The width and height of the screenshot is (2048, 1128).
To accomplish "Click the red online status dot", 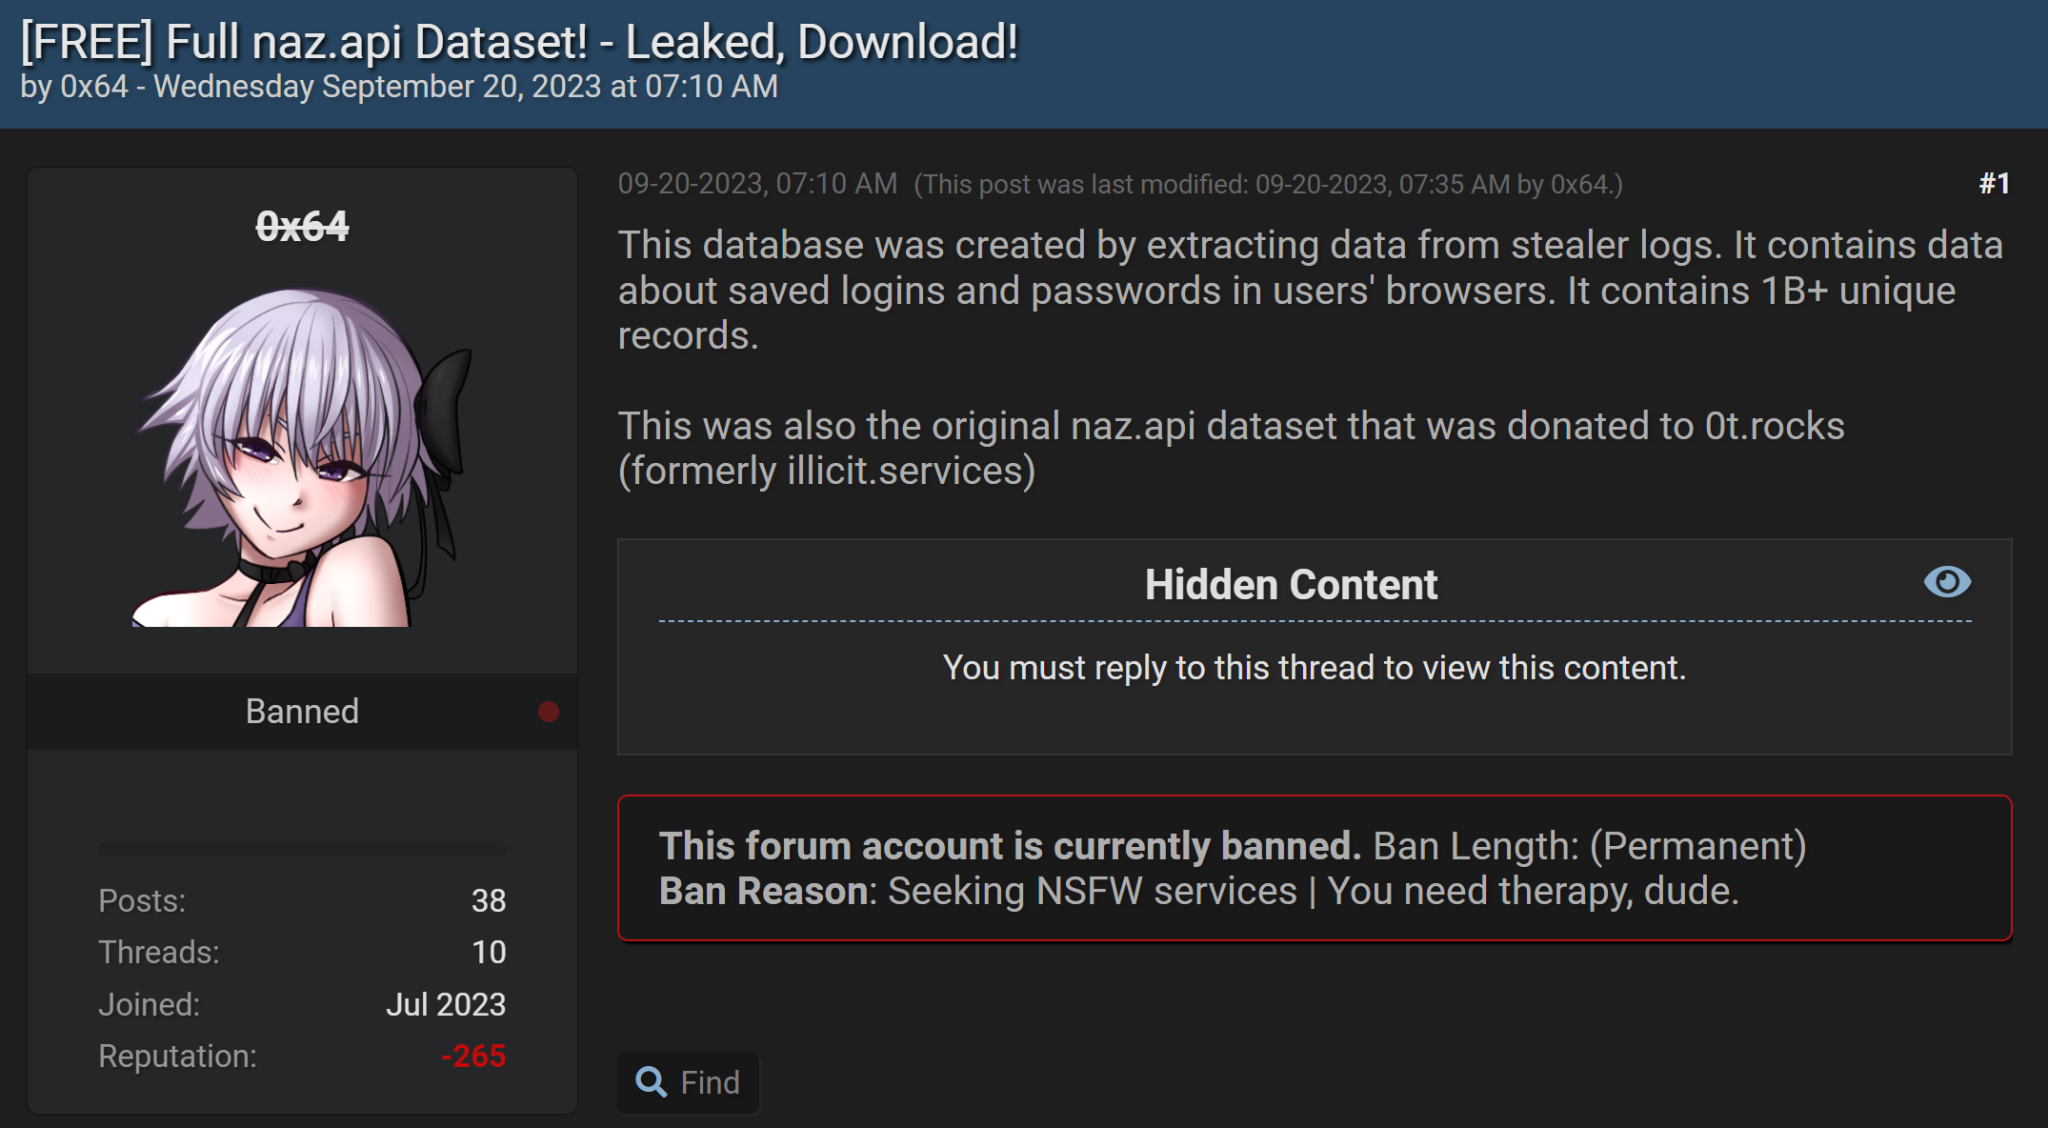I will tap(546, 711).
